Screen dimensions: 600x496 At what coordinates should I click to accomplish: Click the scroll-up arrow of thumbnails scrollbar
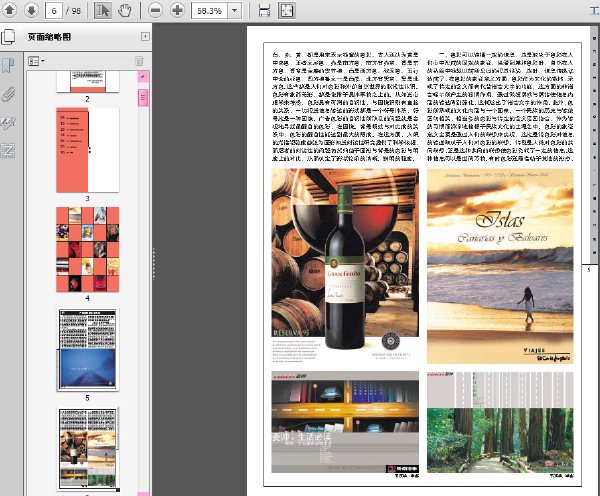coord(143,77)
